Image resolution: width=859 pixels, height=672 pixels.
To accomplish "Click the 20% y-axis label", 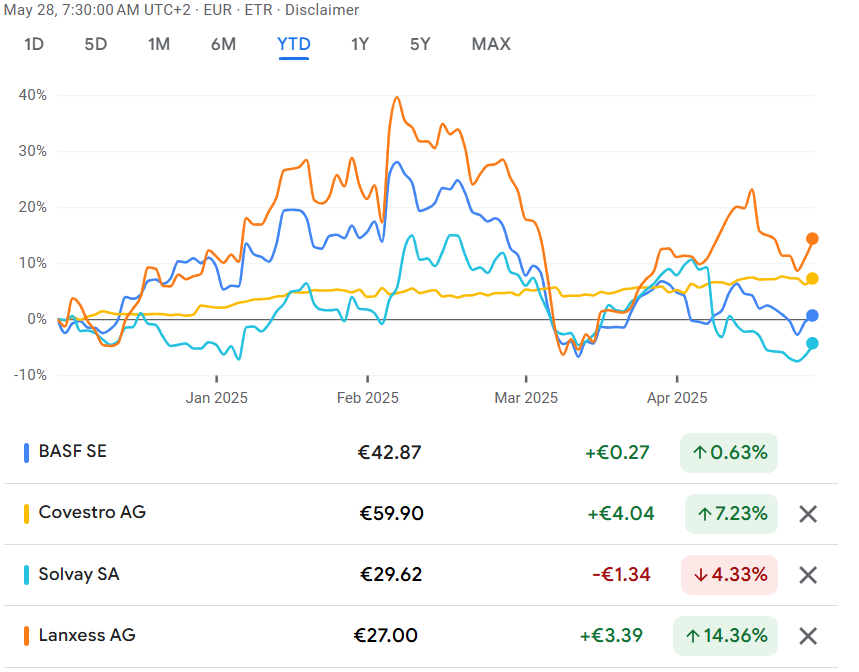I will pyautogui.click(x=33, y=207).
